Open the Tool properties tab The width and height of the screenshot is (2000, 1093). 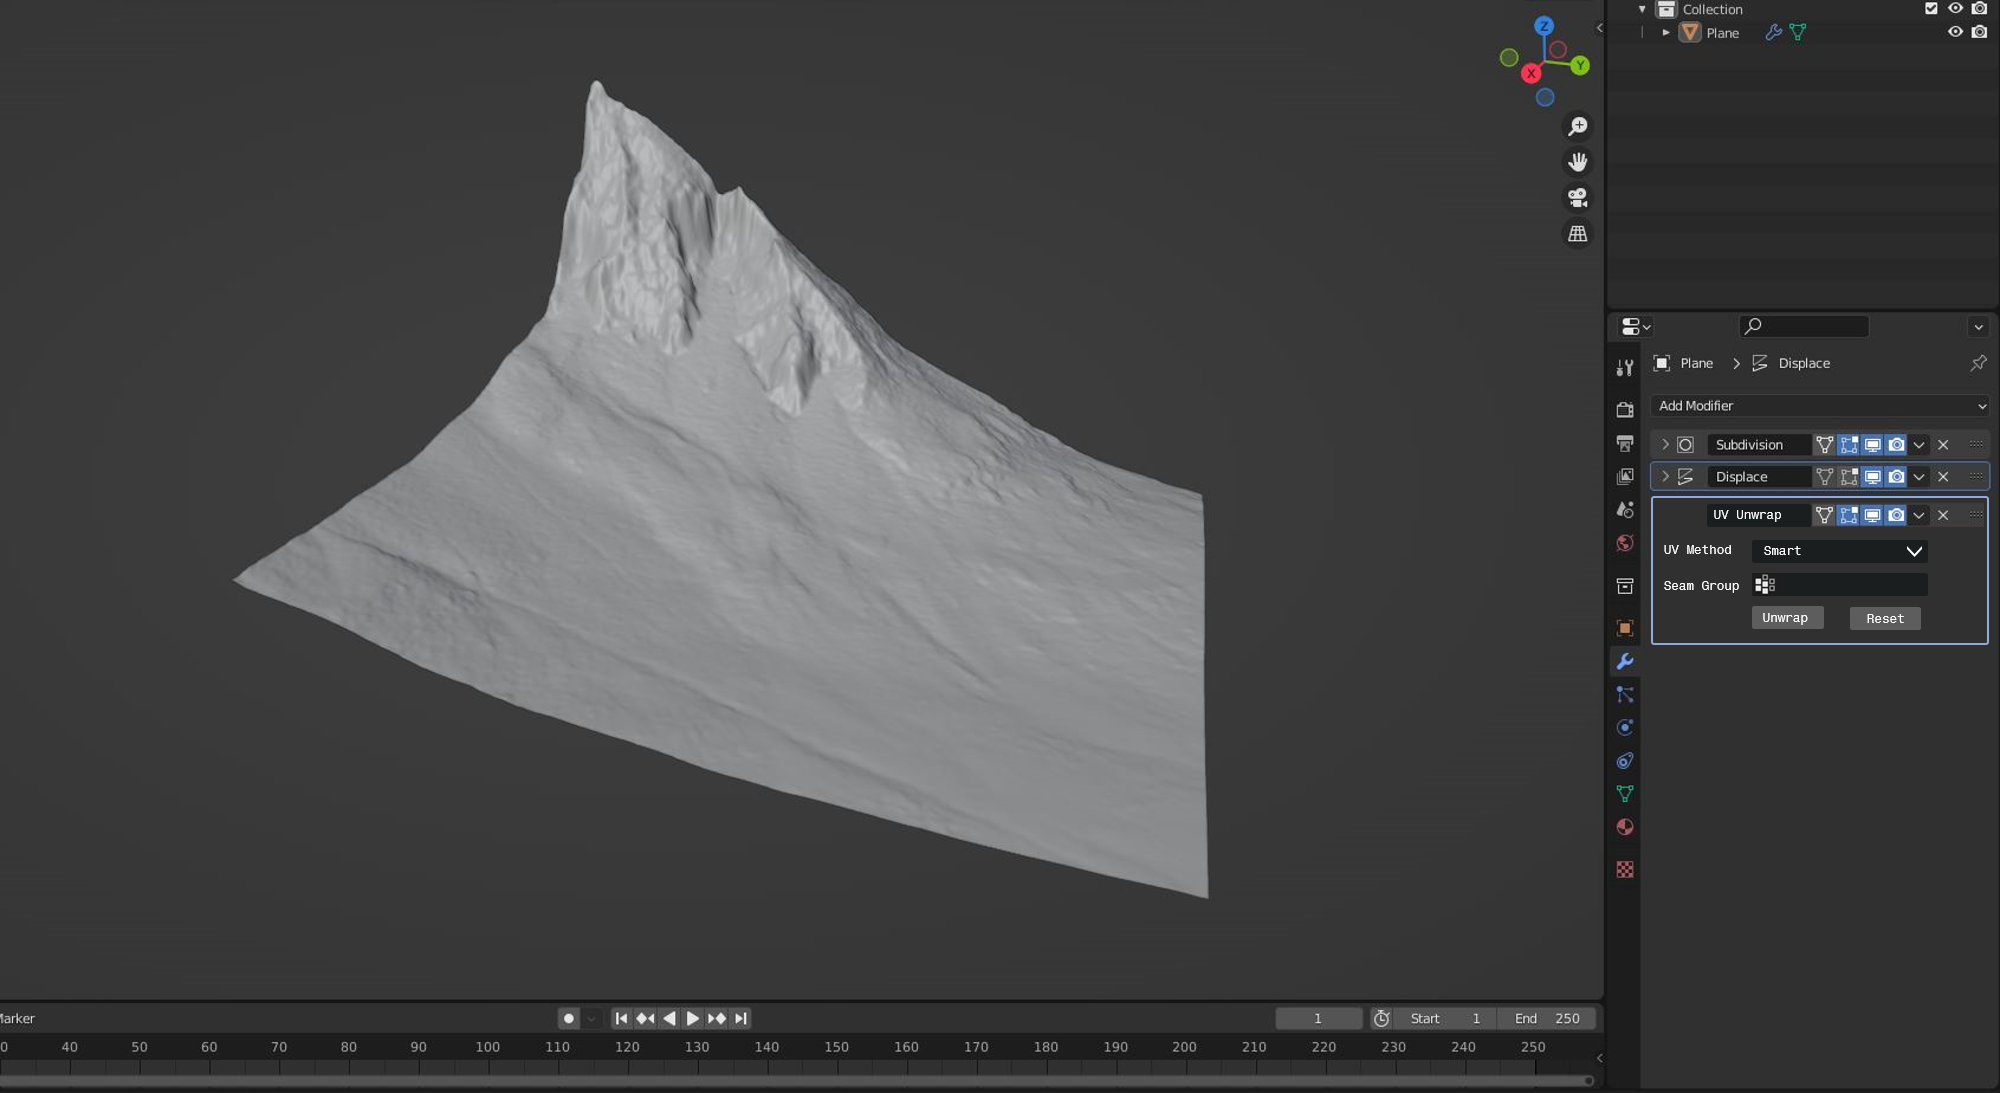1625,368
